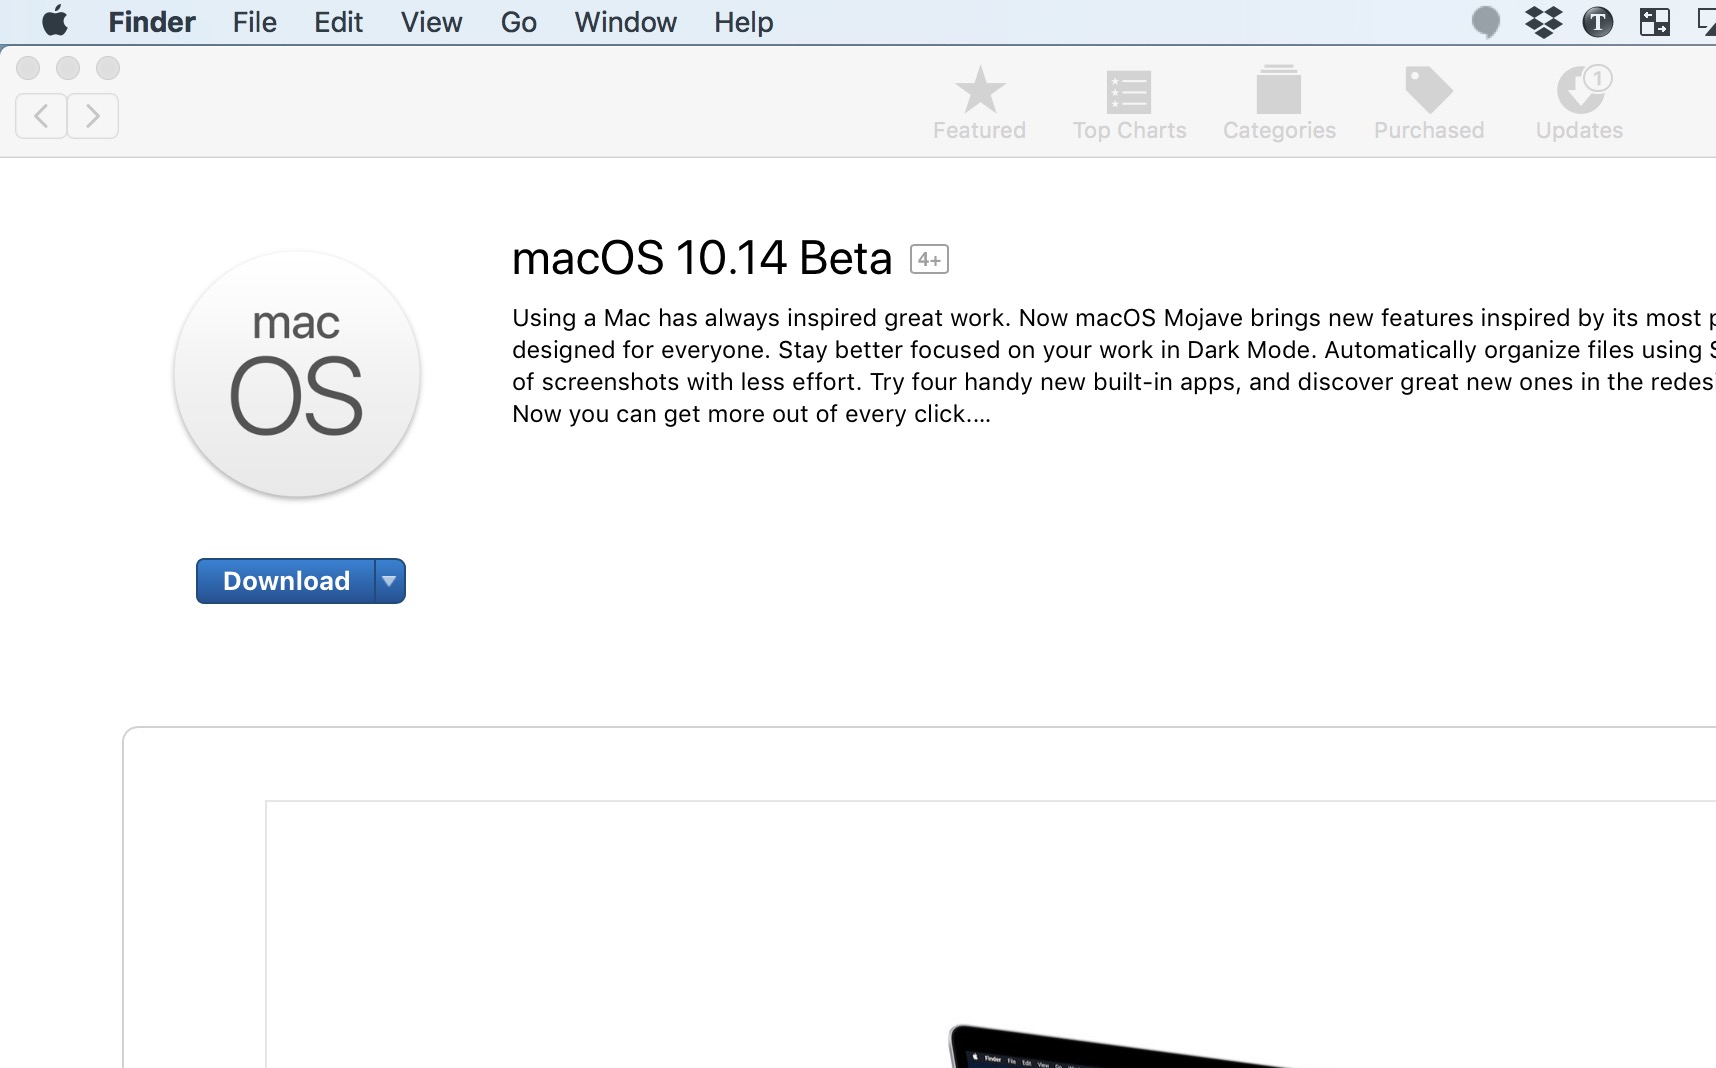Show the Updates tab with badge
Image resolution: width=1716 pixels, height=1068 pixels.
[x=1579, y=104]
